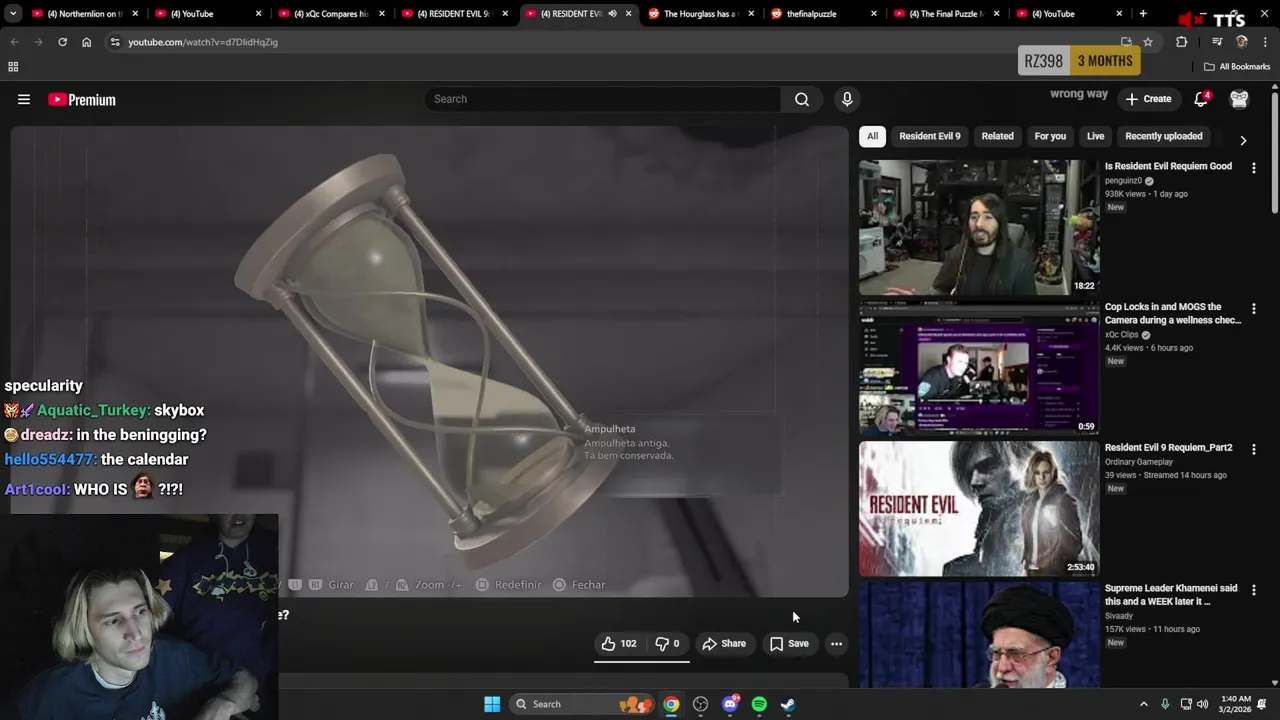Image resolution: width=1280 pixels, height=720 pixels.
Task: Open Windows Start menu
Action: coord(492,704)
